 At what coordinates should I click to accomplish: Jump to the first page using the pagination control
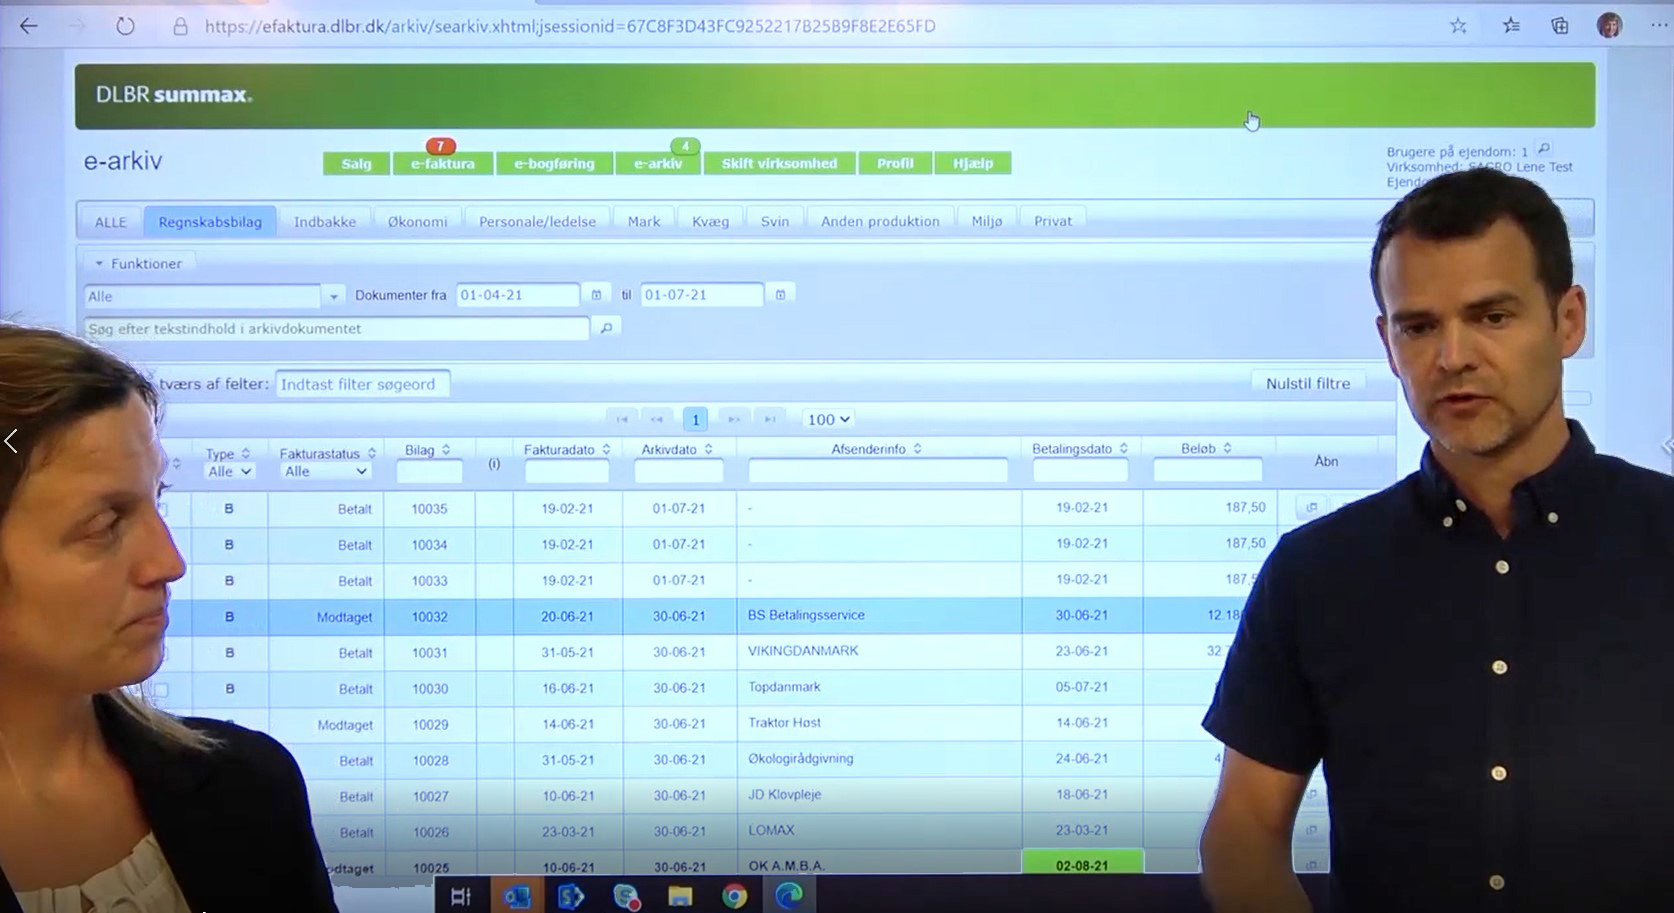coord(623,419)
